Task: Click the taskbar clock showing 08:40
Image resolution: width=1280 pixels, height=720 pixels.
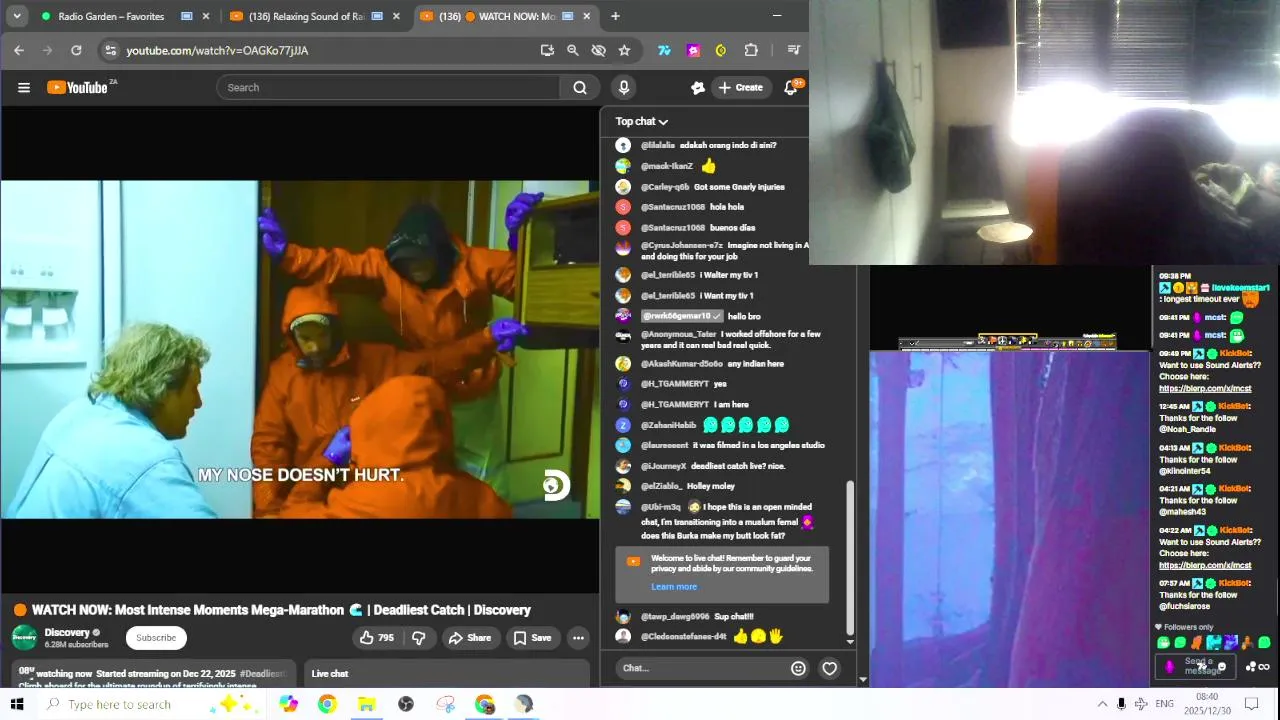Action: tap(1207, 704)
